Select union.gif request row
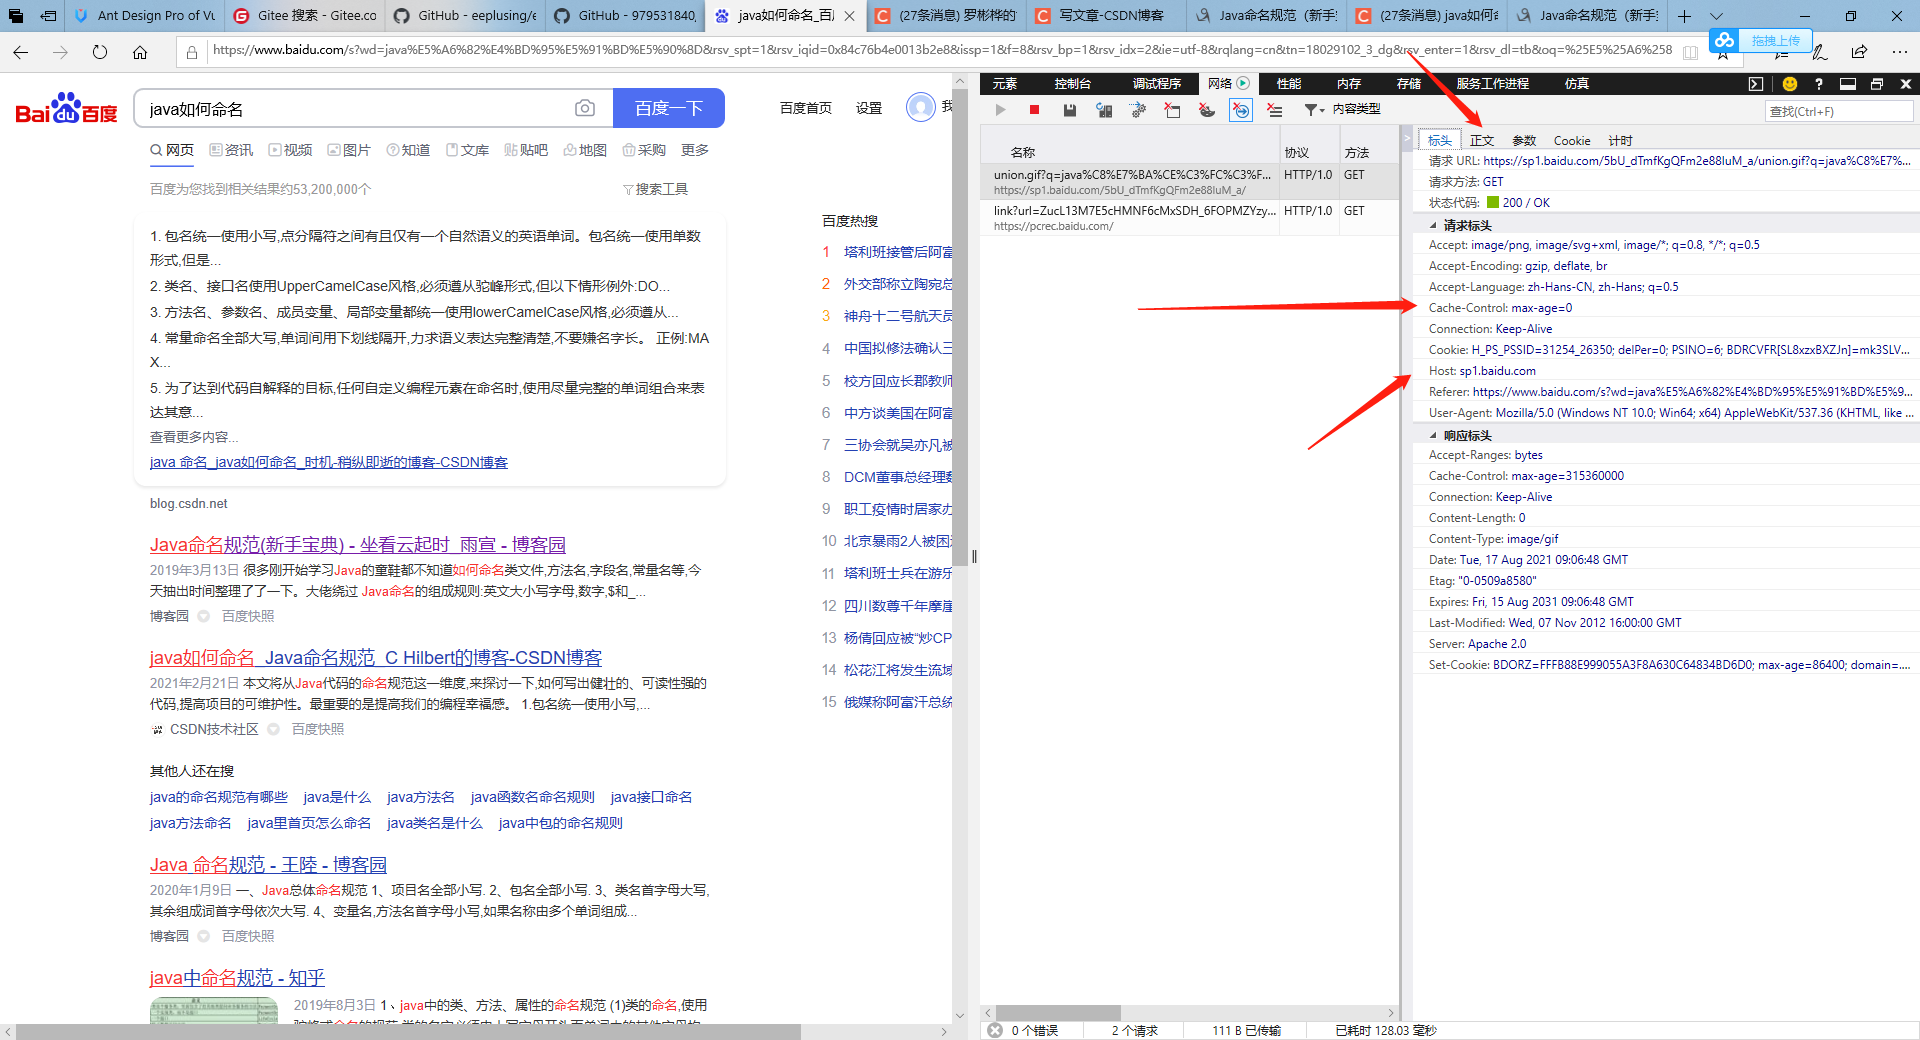 click(x=1188, y=182)
